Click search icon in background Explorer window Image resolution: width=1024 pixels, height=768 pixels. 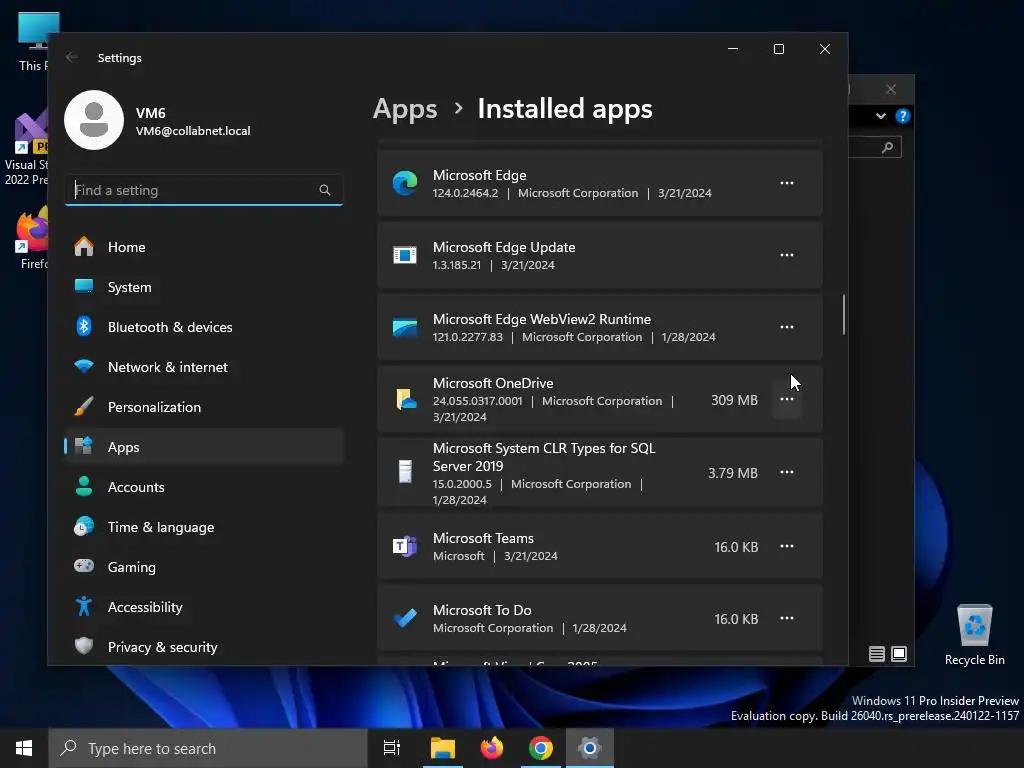point(887,148)
